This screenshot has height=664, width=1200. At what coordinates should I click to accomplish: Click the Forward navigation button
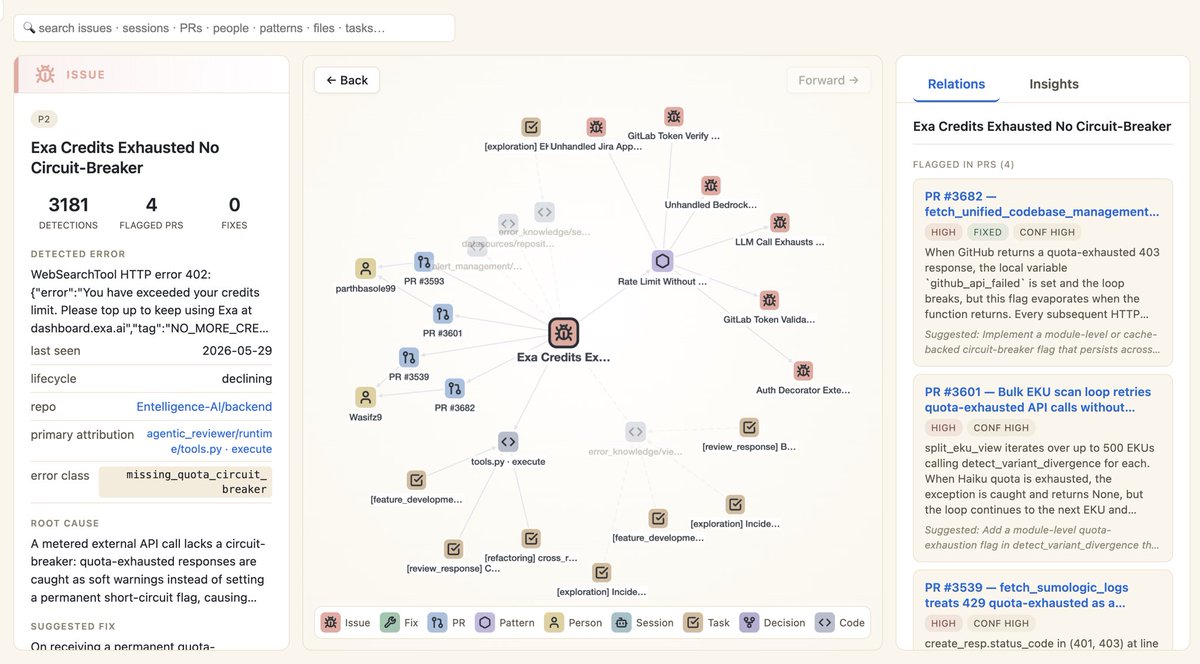tap(828, 80)
